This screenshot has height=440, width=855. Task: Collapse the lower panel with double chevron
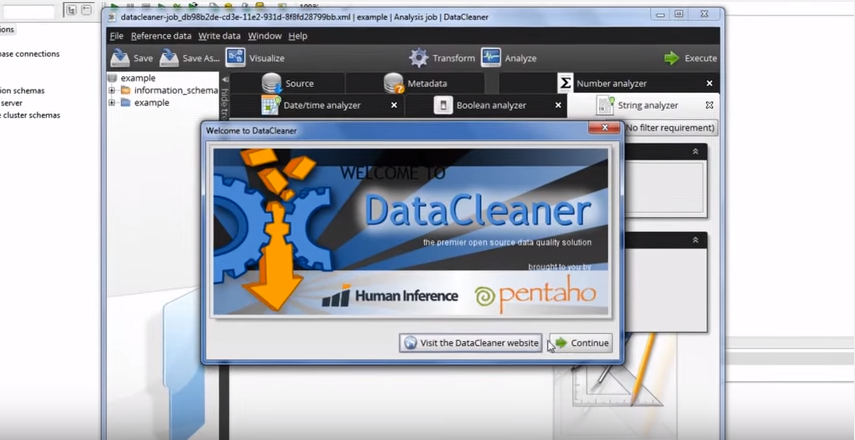click(695, 240)
